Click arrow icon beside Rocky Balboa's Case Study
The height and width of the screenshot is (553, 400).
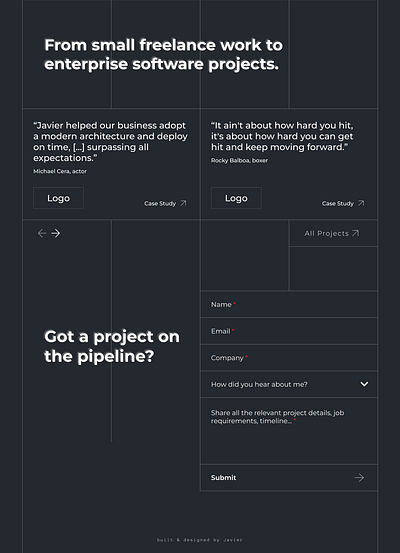coord(361,203)
